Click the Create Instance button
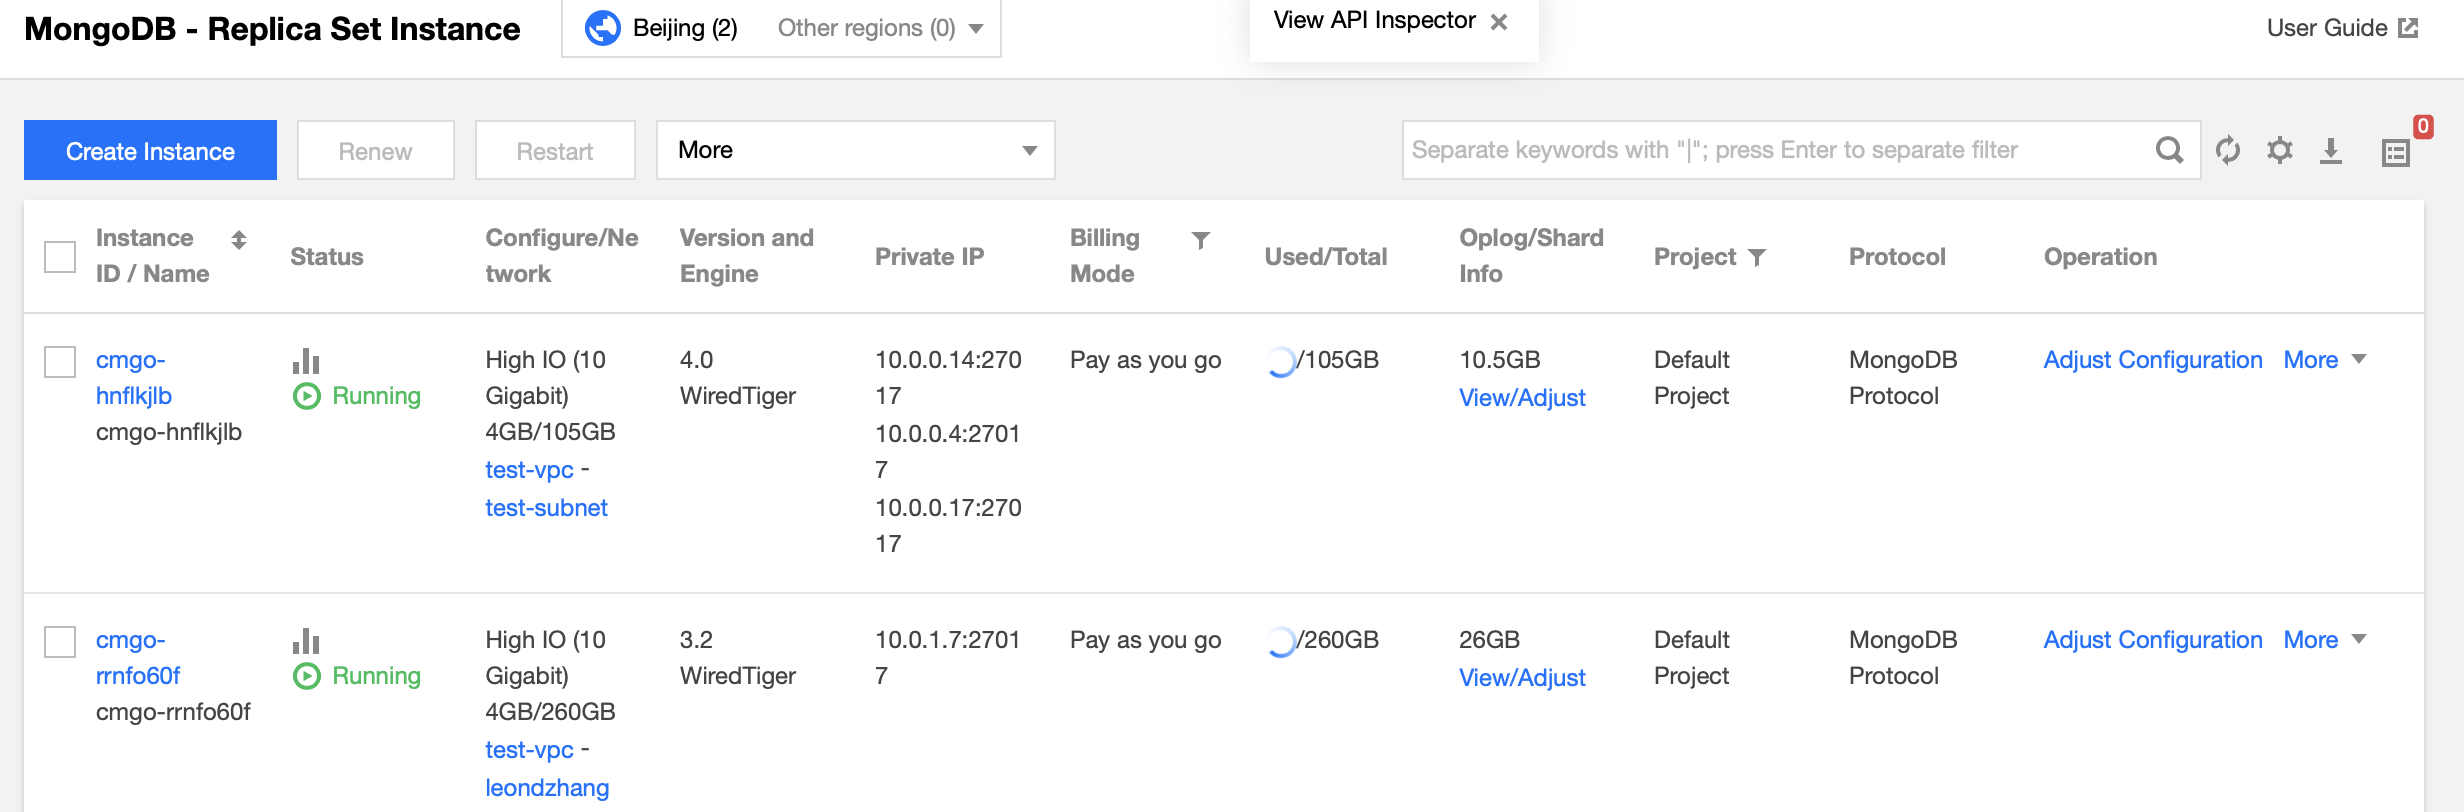Image resolution: width=2464 pixels, height=812 pixels. [150, 150]
